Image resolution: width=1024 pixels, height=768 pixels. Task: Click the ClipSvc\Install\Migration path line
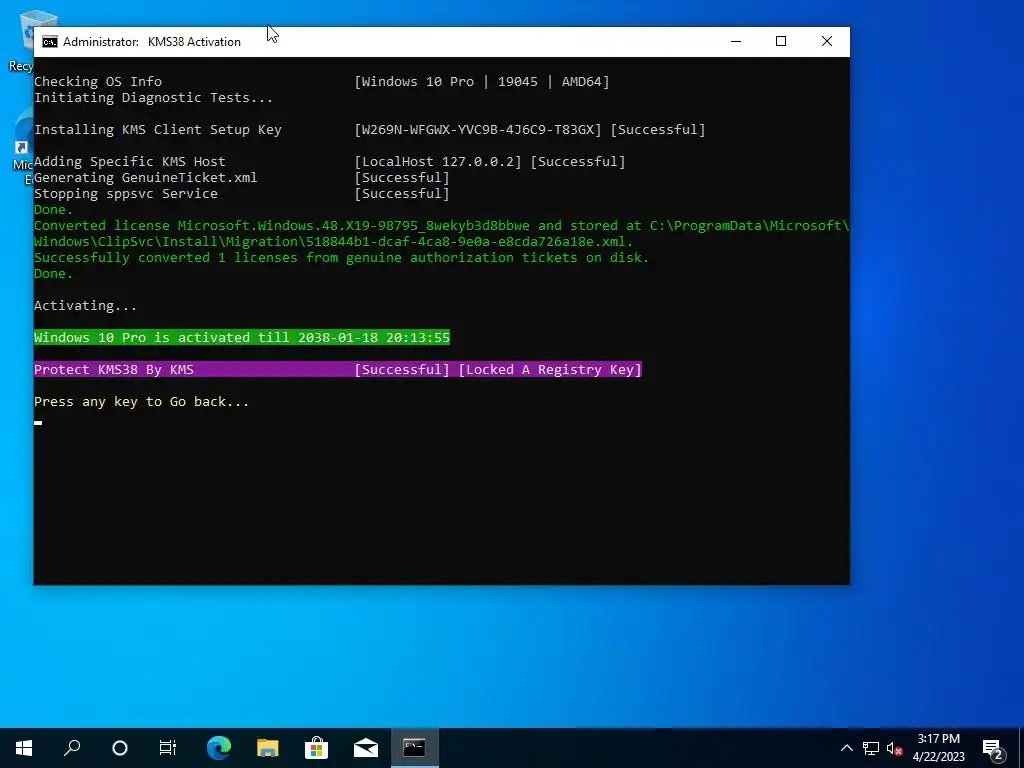[x=333, y=242]
